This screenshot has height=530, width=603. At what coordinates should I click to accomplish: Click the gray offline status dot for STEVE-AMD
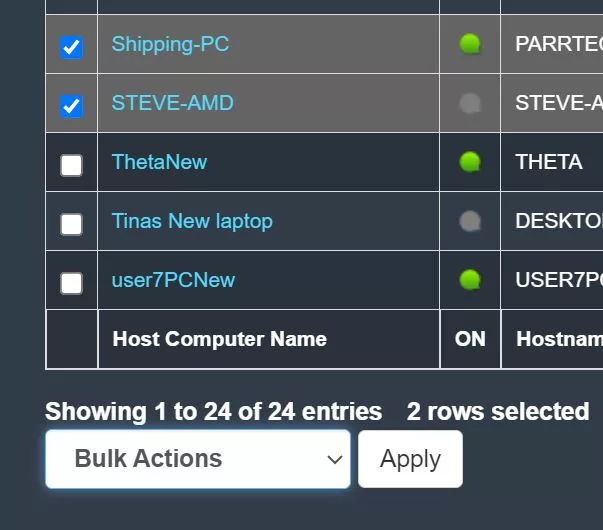[470, 103]
